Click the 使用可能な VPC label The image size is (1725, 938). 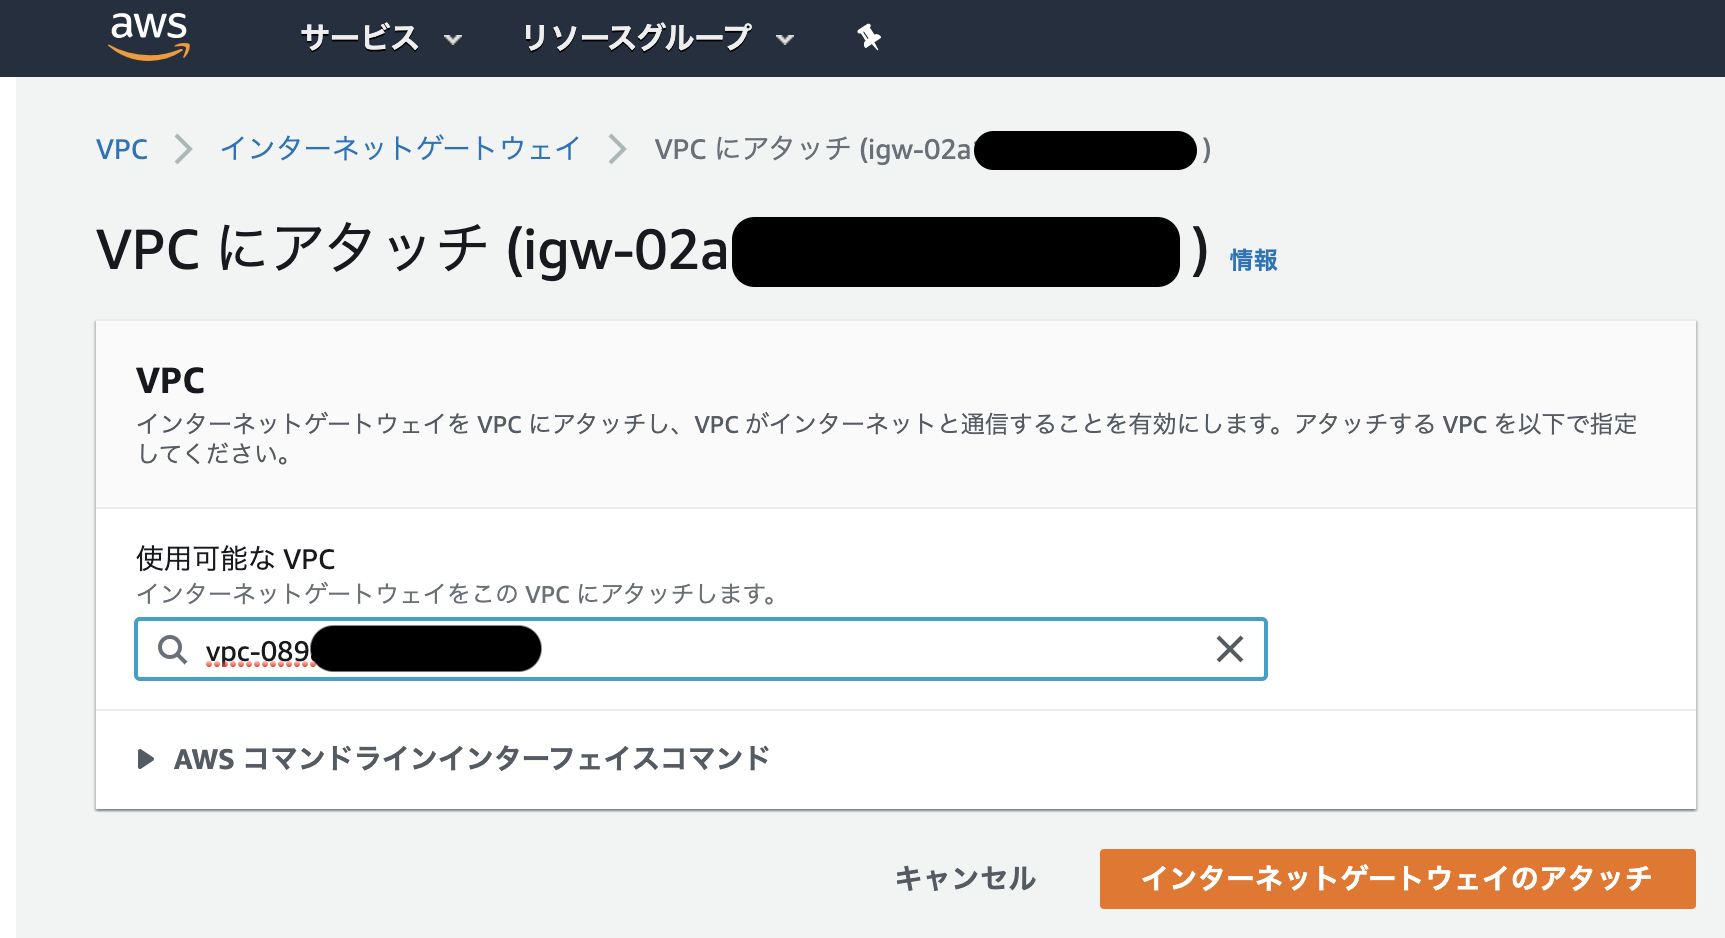[236, 558]
